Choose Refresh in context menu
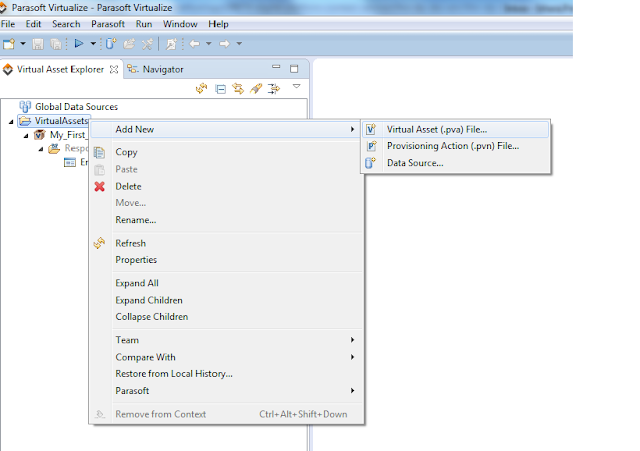The image size is (640, 451). 226,243
